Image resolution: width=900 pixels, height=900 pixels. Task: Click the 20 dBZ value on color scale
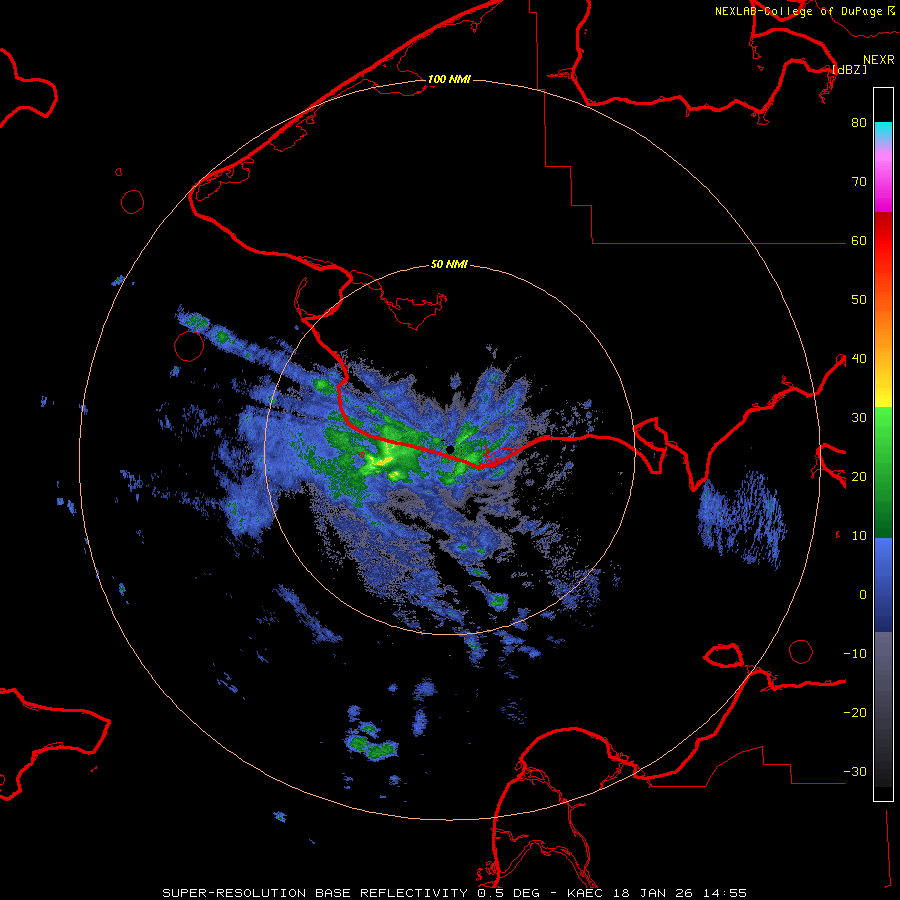coord(859,476)
